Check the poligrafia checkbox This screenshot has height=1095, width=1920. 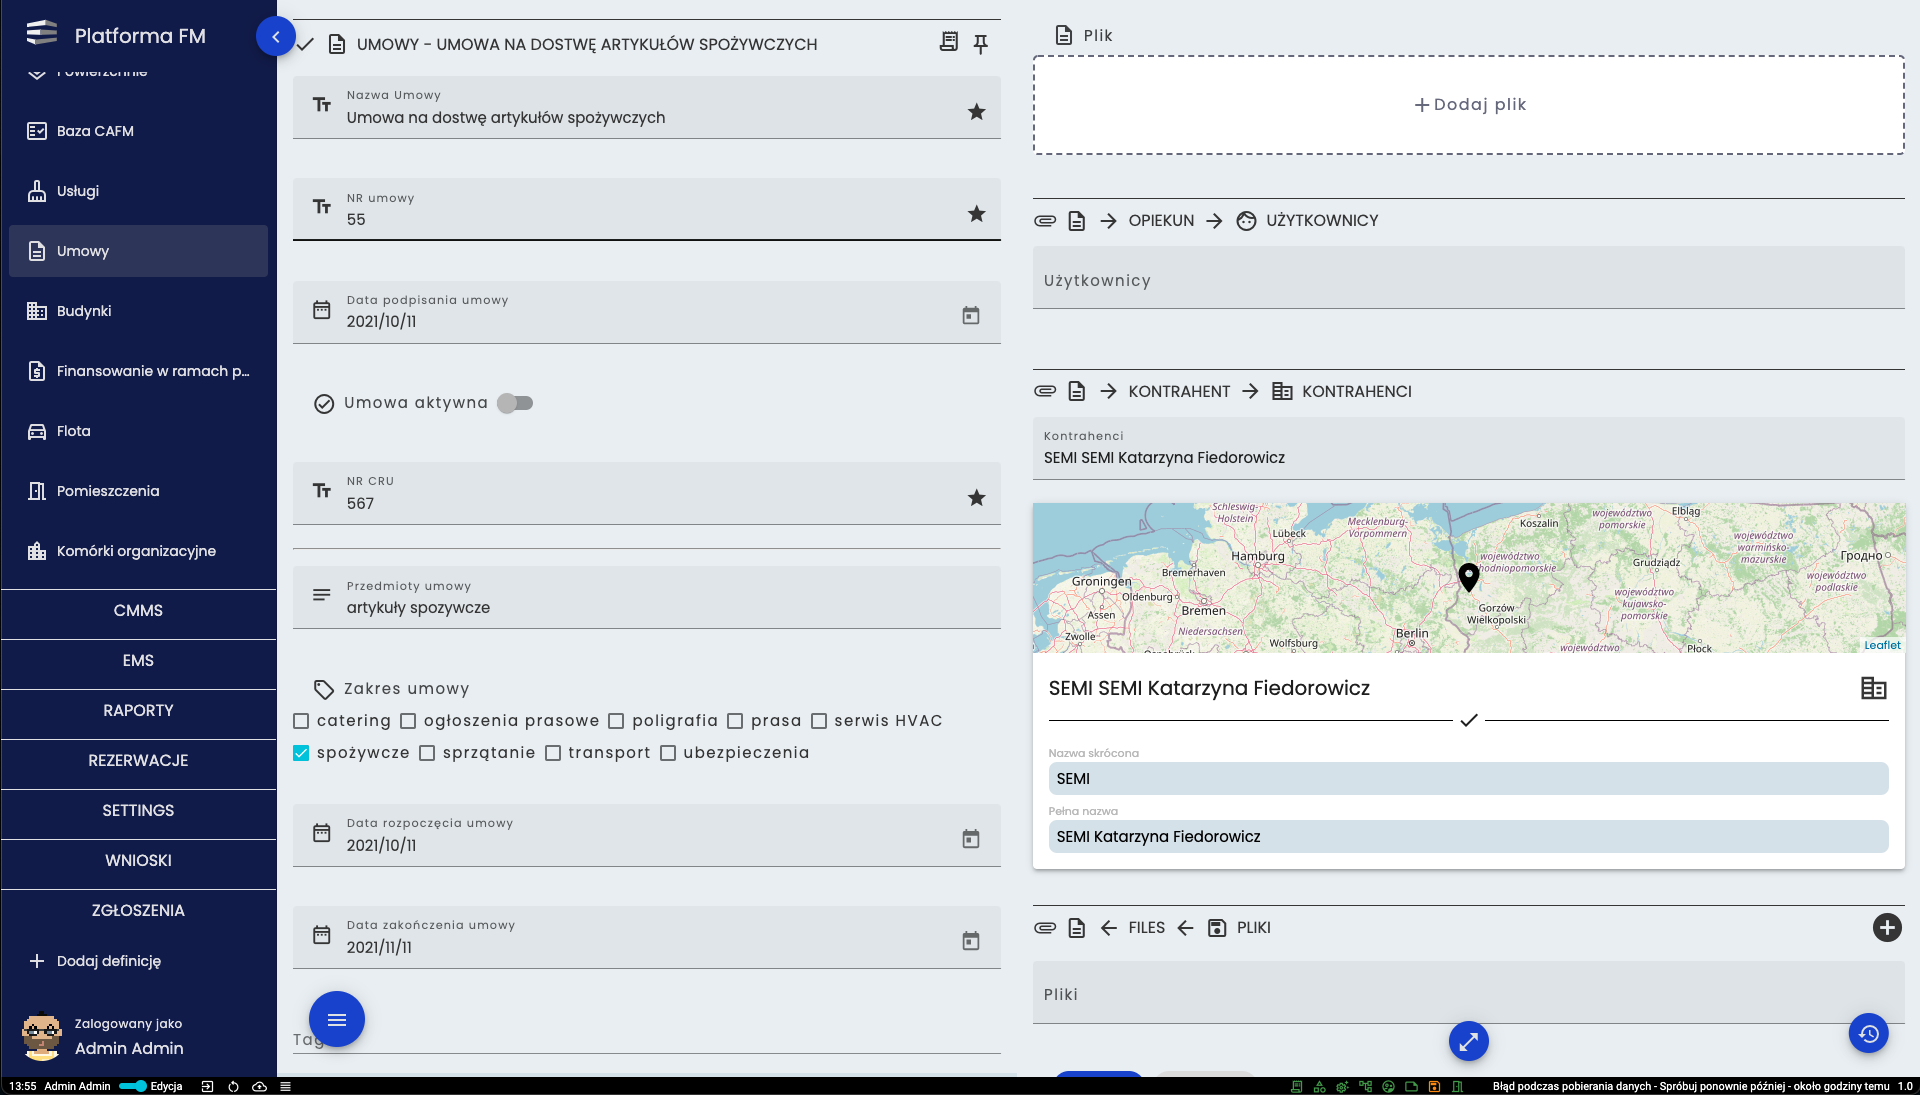[616, 721]
